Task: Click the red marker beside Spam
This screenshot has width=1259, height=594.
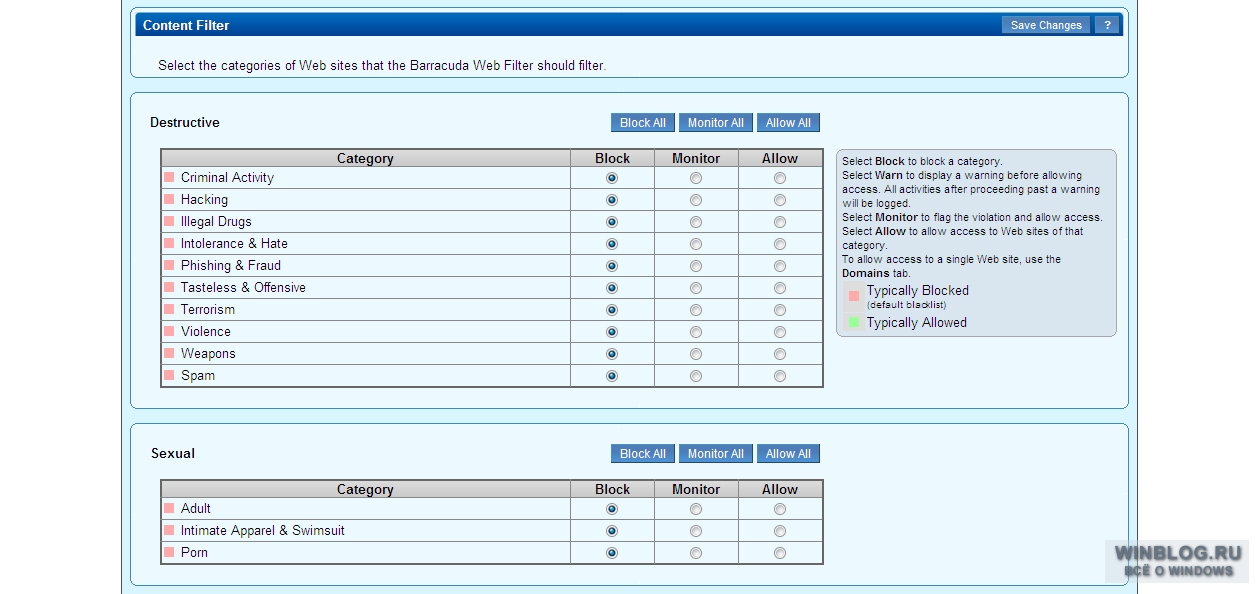Action: tap(169, 376)
